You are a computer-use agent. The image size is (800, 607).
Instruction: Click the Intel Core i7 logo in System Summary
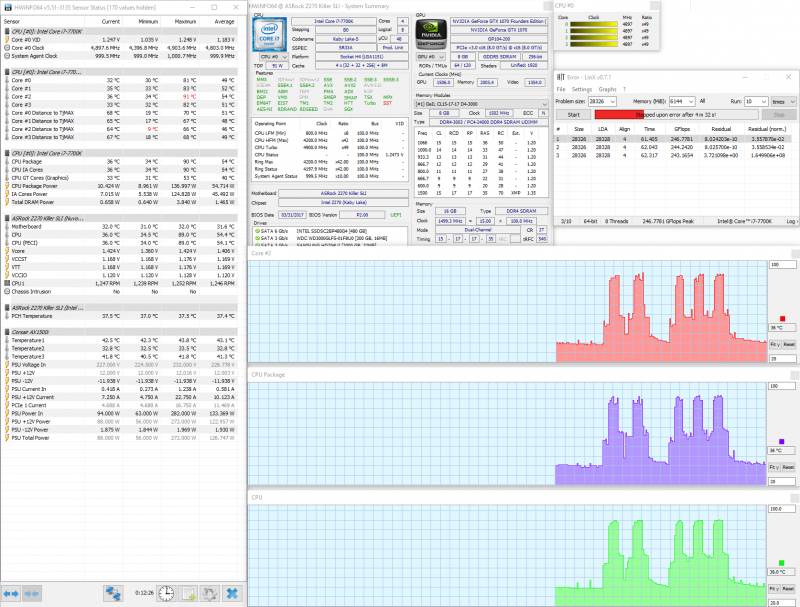coord(269,35)
